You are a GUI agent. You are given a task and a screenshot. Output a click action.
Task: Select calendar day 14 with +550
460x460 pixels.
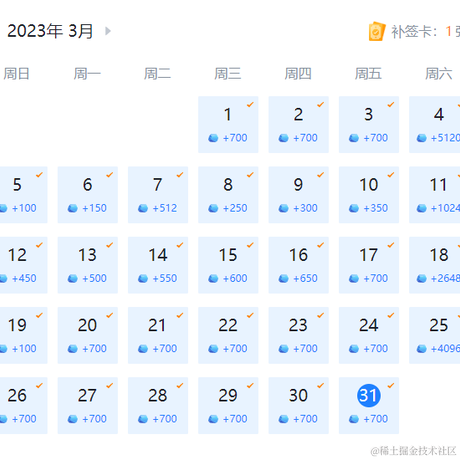[158, 265]
